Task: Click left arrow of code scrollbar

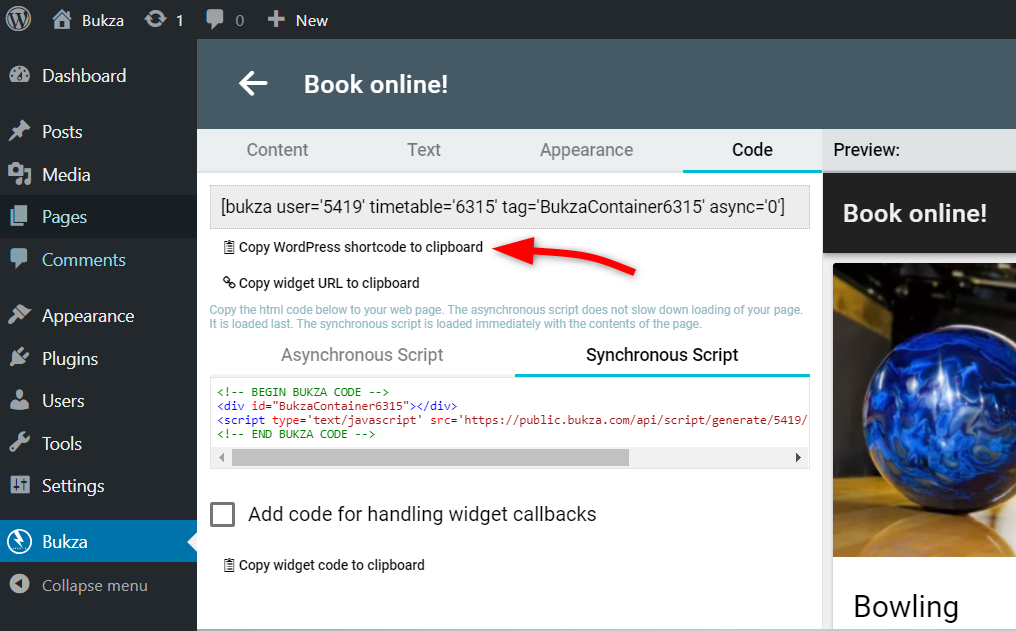Action: (x=222, y=457)
